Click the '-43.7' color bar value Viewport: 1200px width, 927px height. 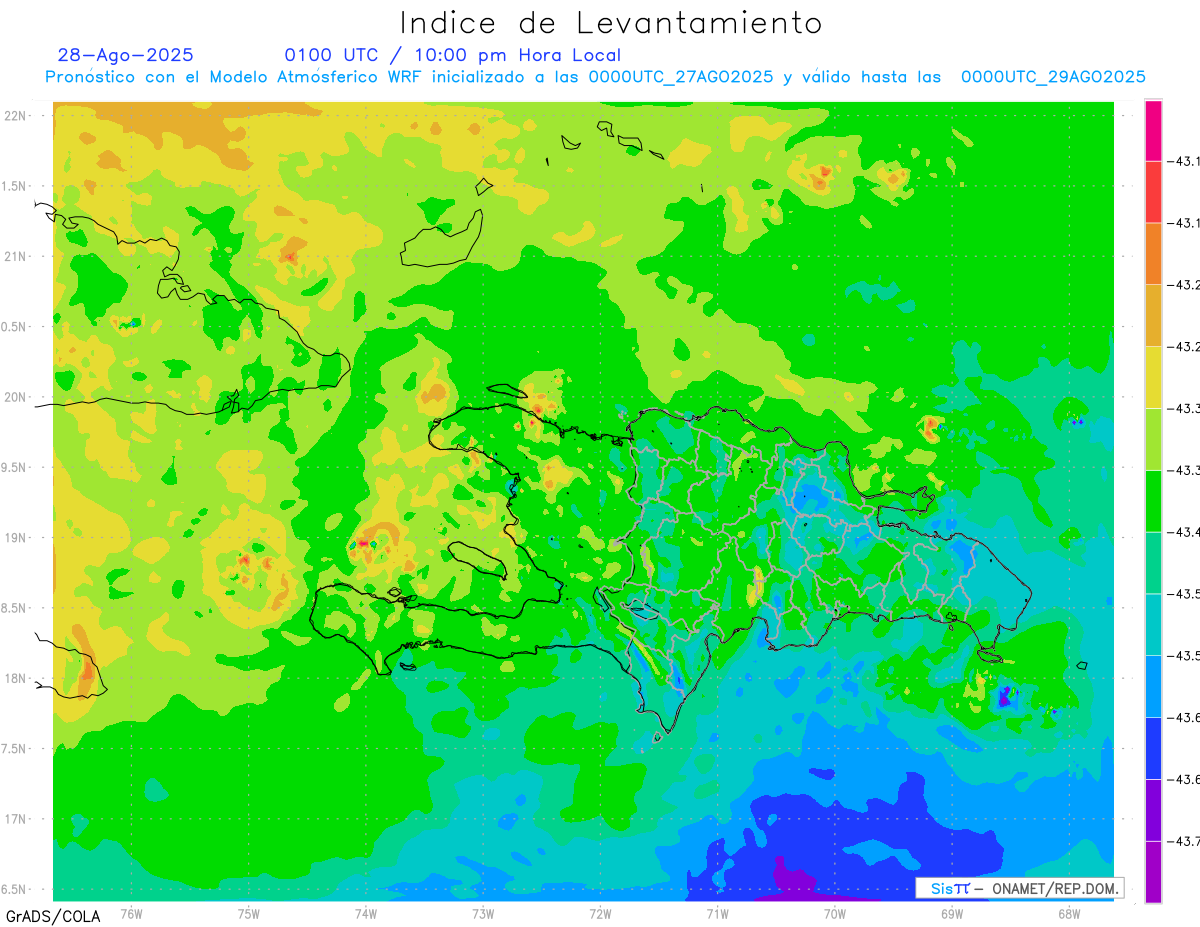click(1185, 841)
